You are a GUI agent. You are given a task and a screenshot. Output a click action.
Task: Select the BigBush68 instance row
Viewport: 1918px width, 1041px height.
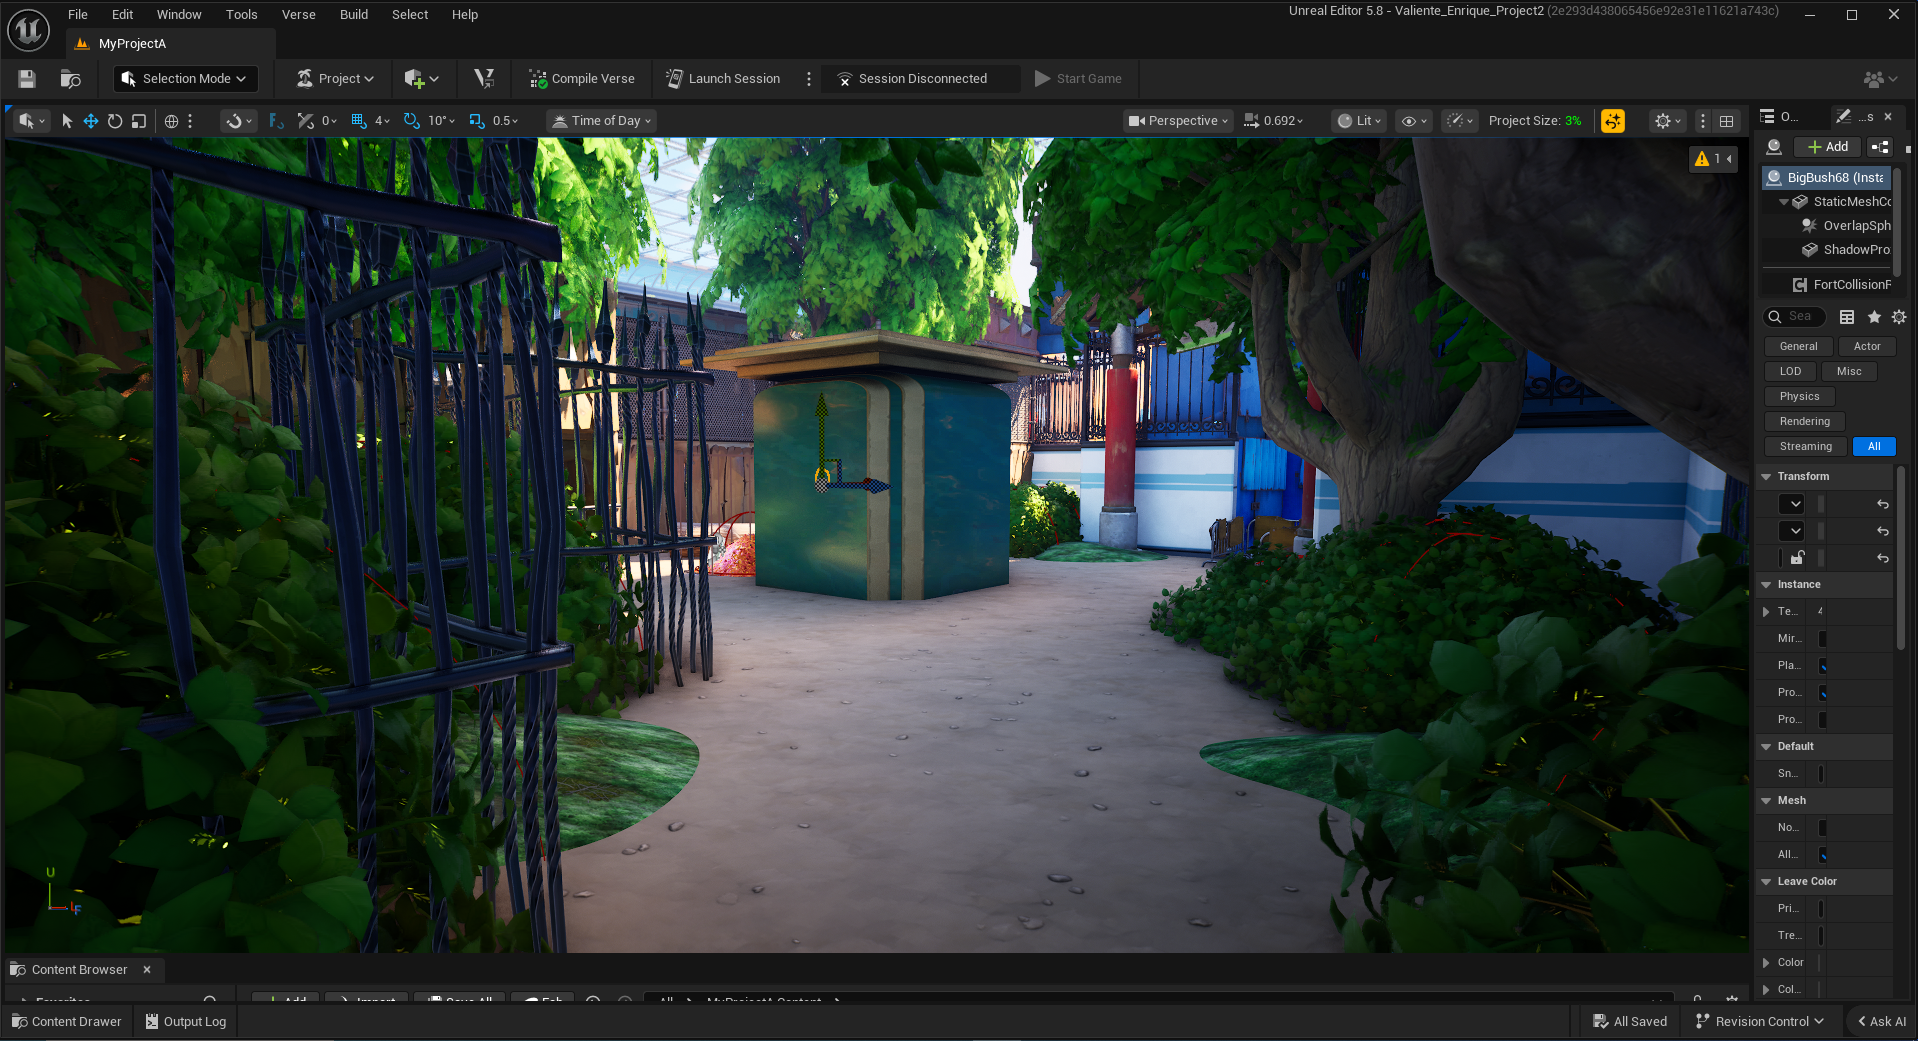pos(1827,178)
